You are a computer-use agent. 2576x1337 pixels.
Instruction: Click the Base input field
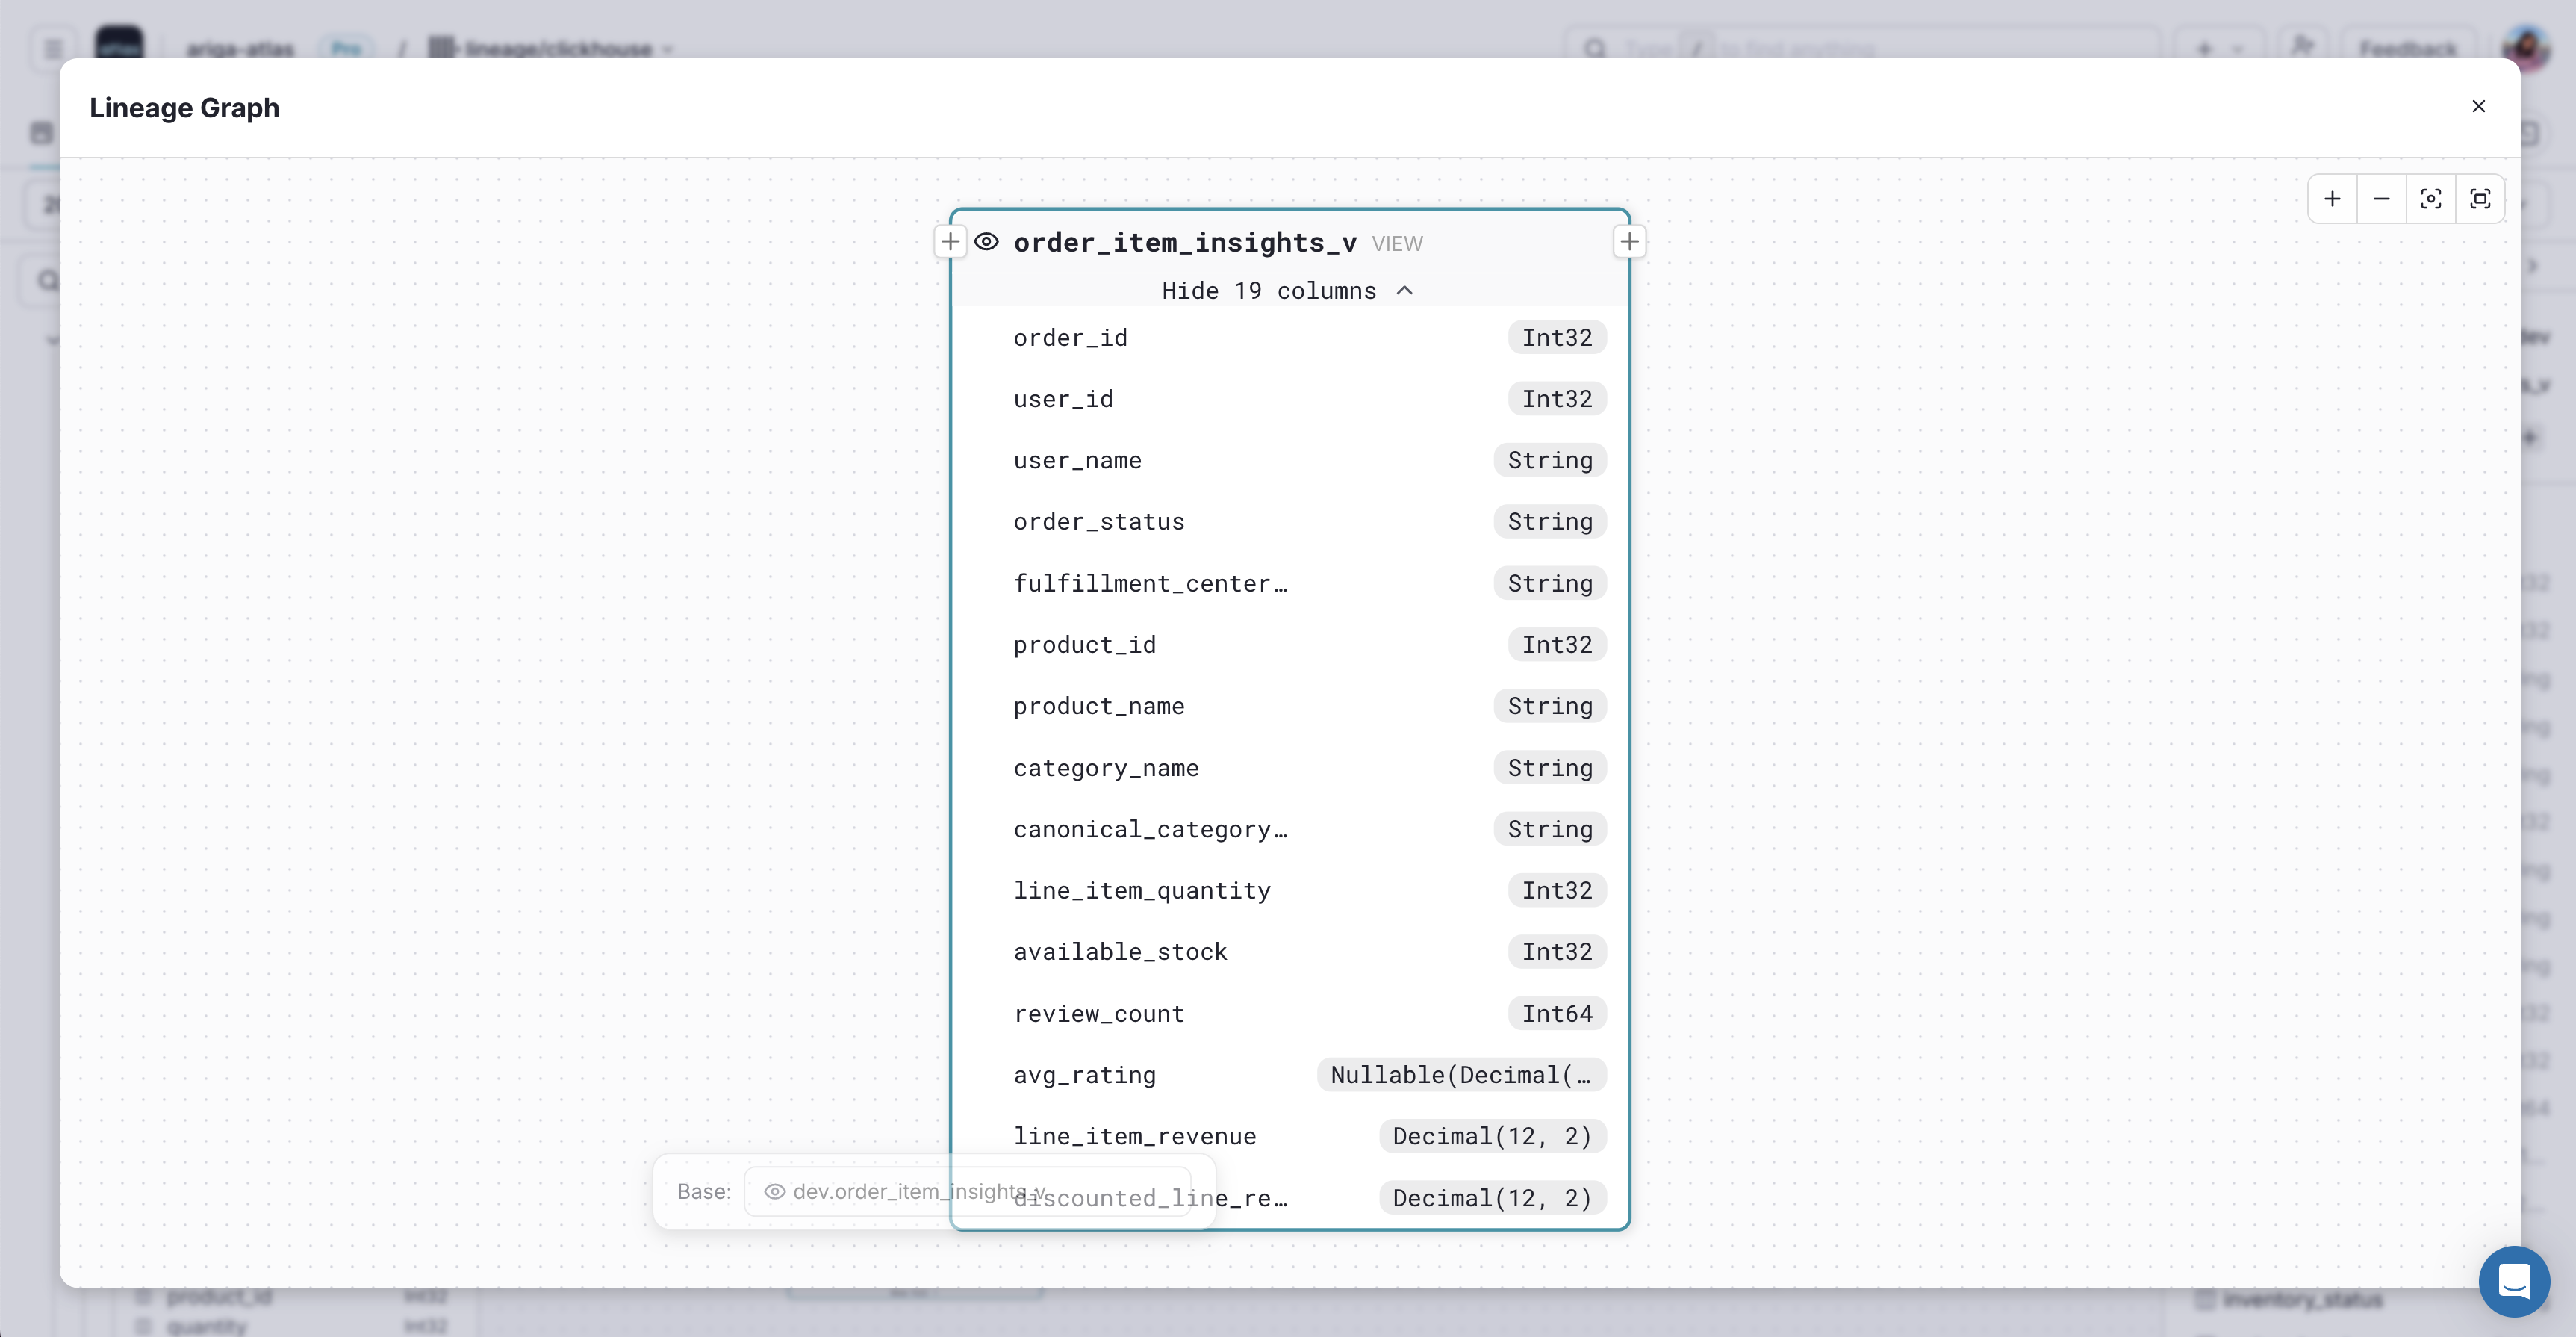point(930,1191)
